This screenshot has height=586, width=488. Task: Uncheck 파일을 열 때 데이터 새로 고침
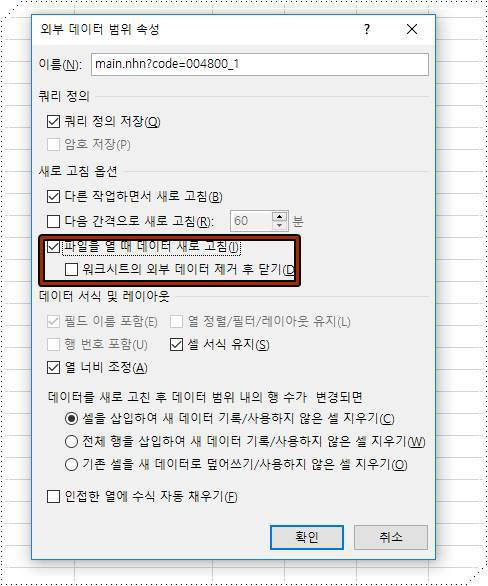point(53,246)
